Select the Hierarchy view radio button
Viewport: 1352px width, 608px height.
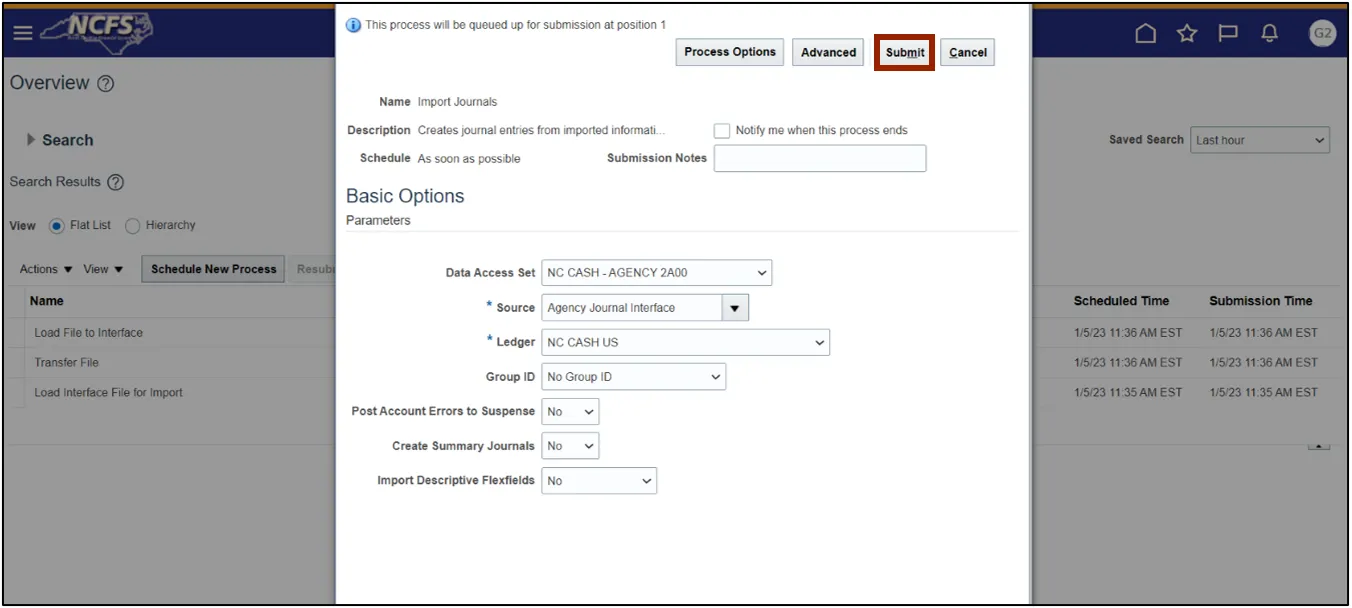click(x=133, y=226)
